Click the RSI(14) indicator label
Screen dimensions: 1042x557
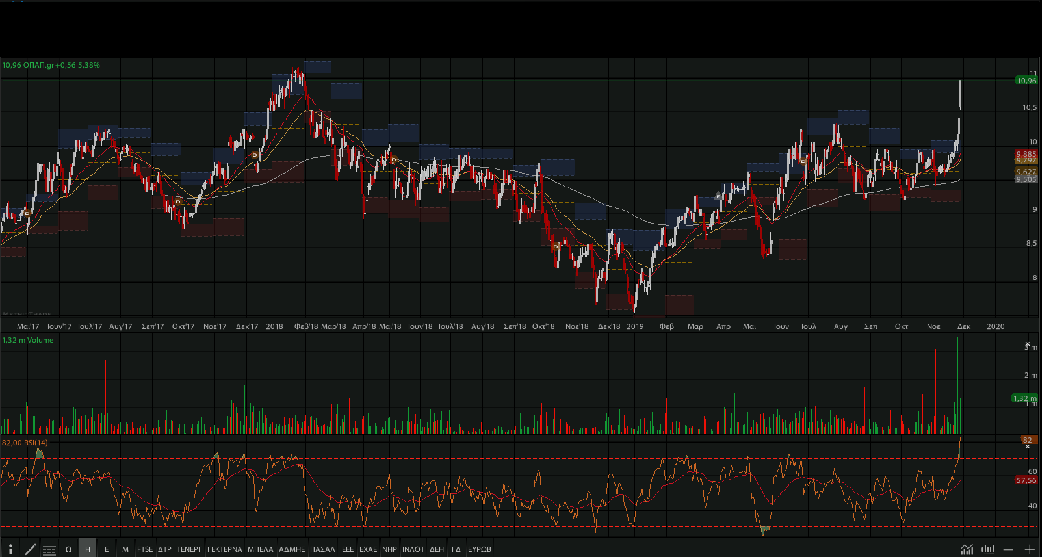[x=20, y=441]
